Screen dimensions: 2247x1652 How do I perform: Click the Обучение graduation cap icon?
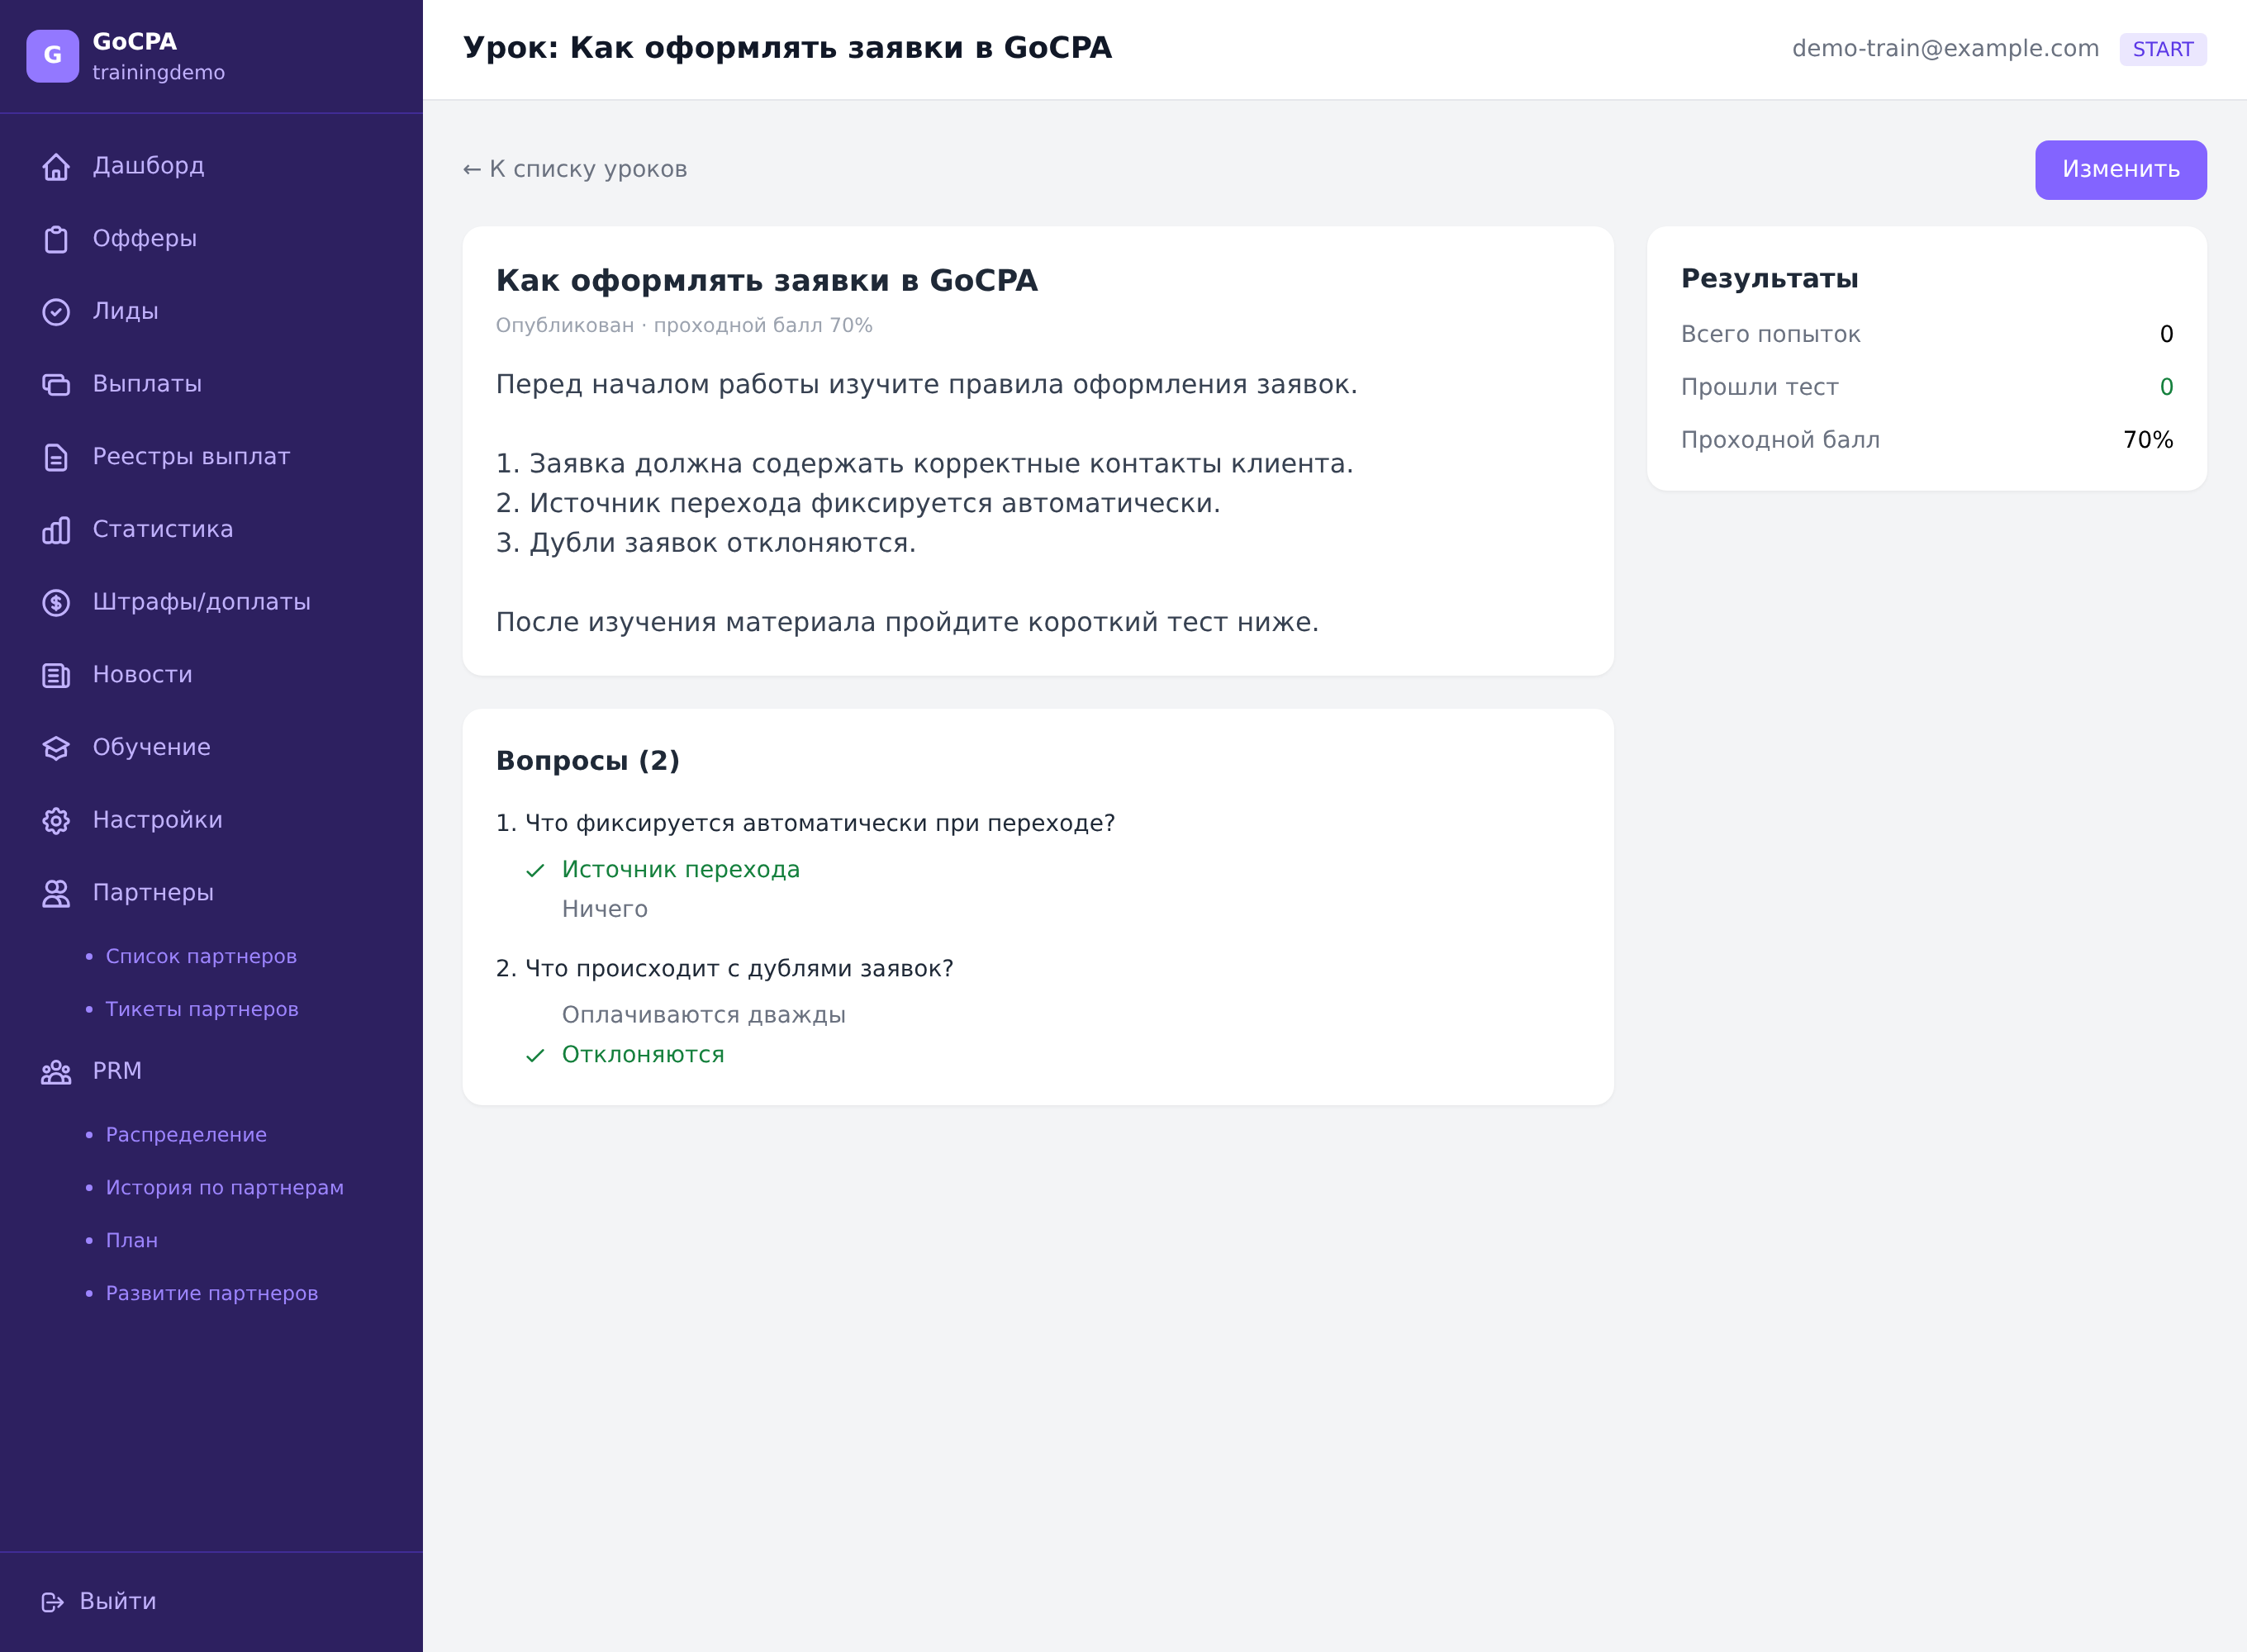click(x=56, y=748)
